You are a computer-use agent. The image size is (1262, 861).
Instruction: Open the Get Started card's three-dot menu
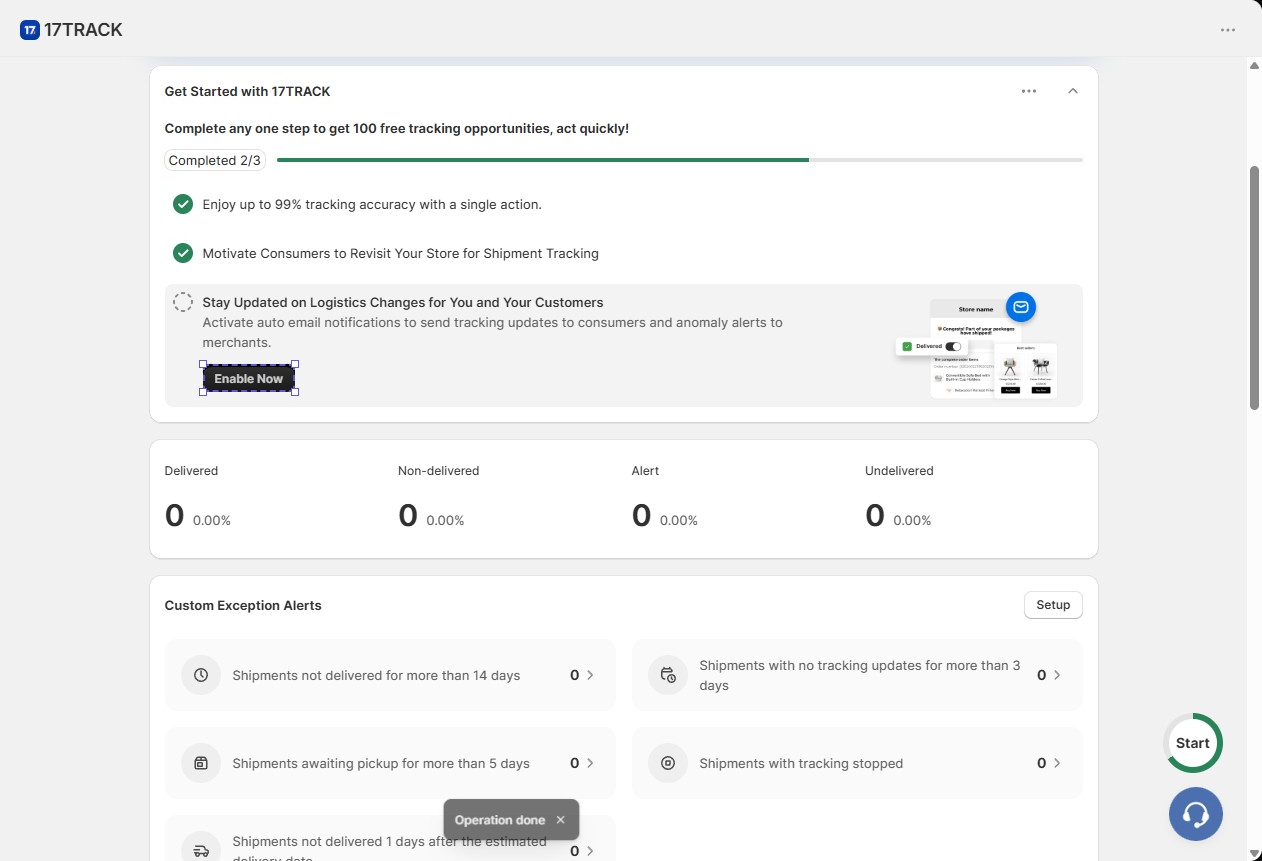1029,91
